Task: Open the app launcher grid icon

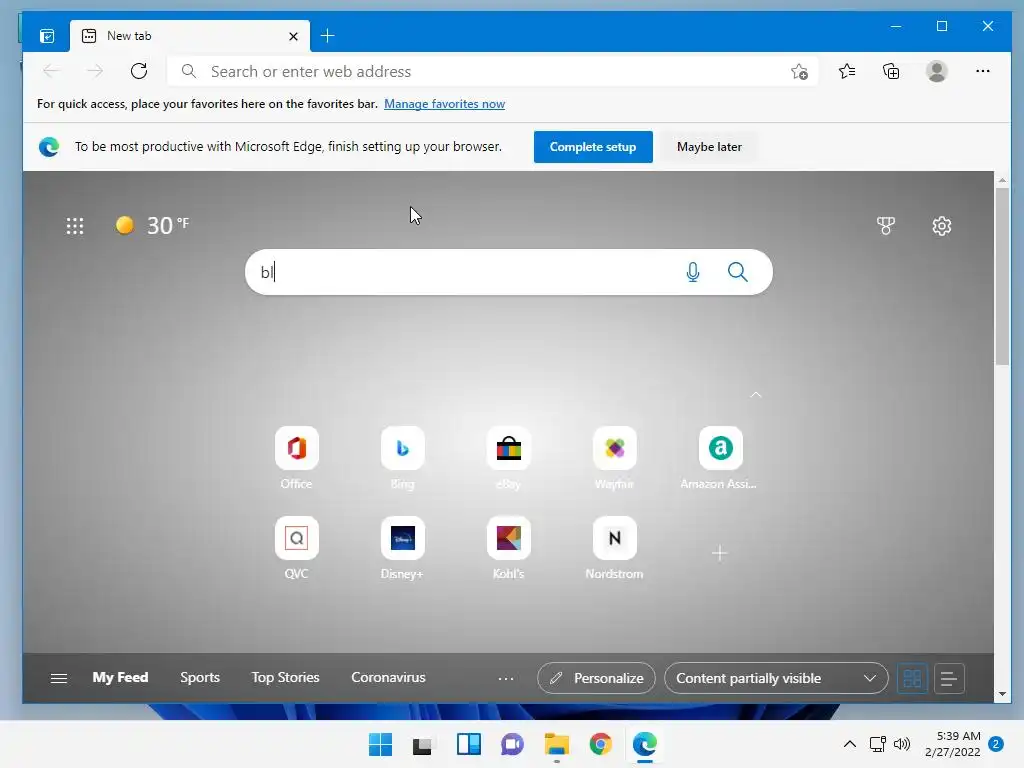Action: tap(75, 226)
